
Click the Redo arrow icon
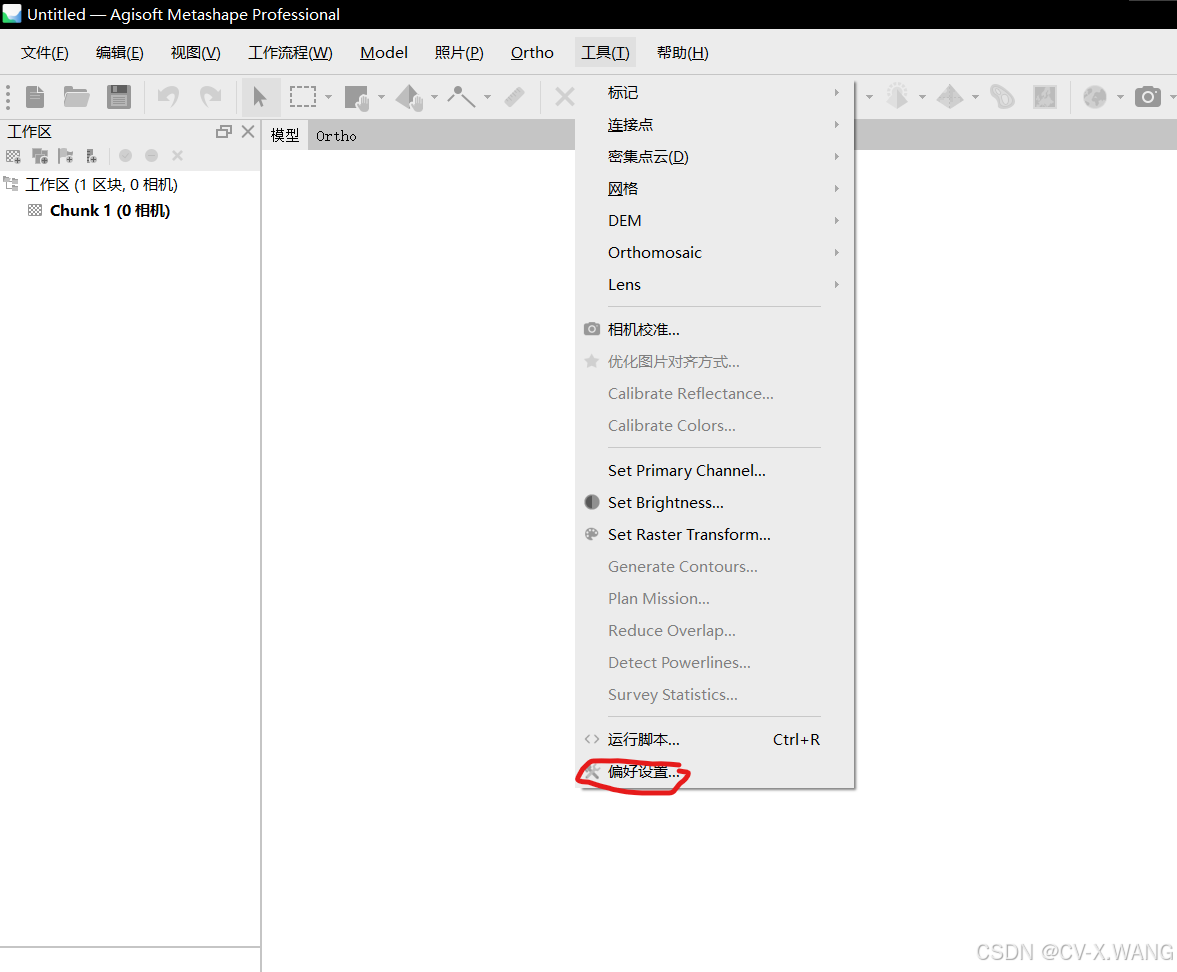click(x=210, y=97)
